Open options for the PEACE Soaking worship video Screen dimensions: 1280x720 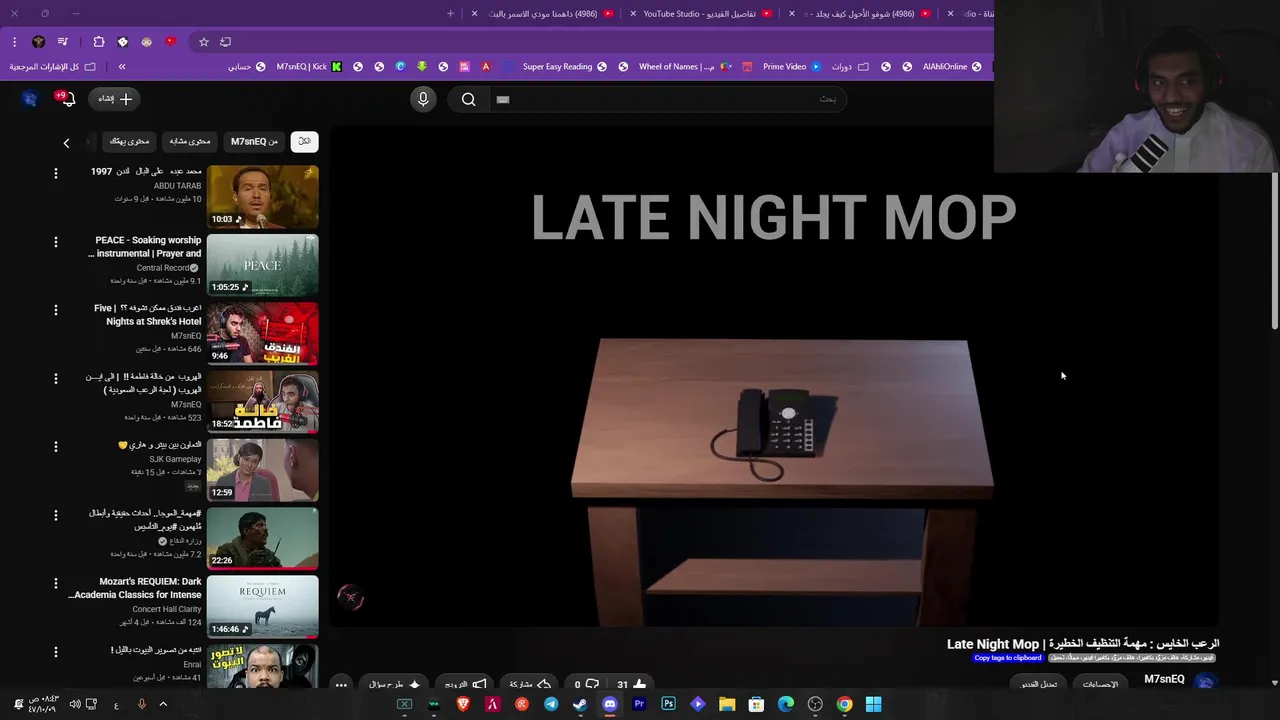tap(56, 242)
